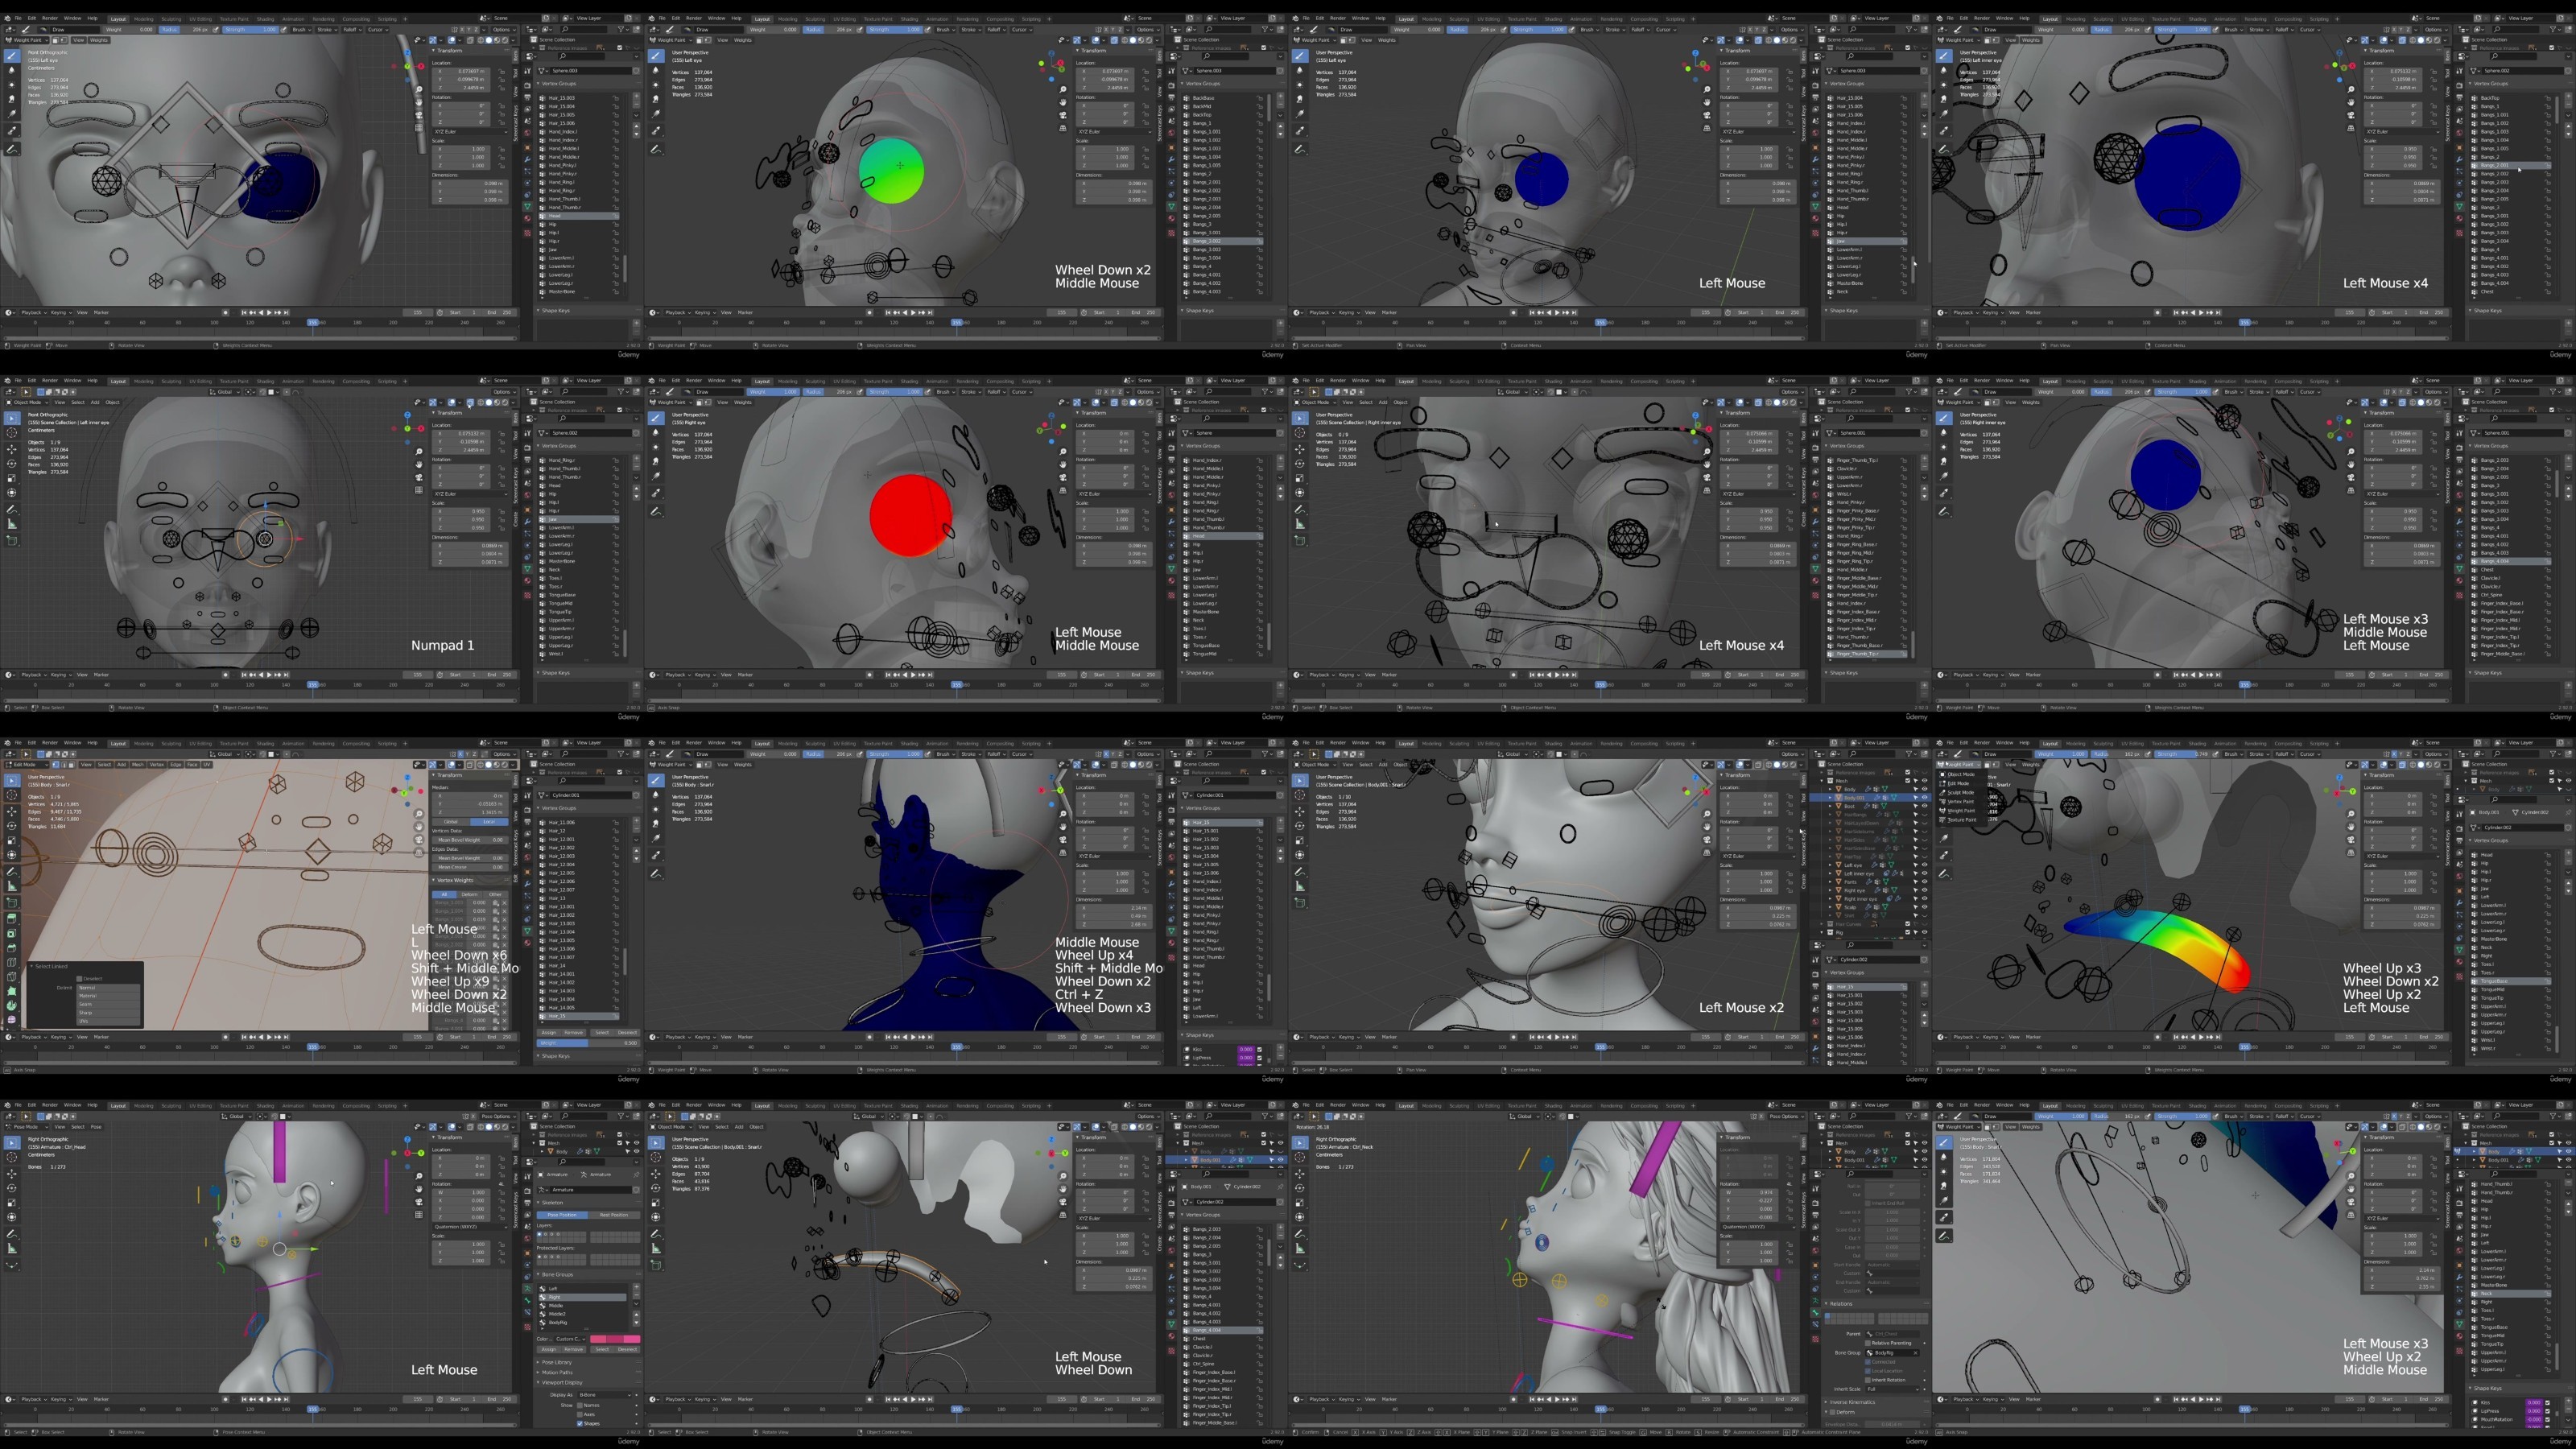Open File menu in Front Orthographic weight-paint frame
This screenshot has height=1449, width=2576.
coord(18,19)
